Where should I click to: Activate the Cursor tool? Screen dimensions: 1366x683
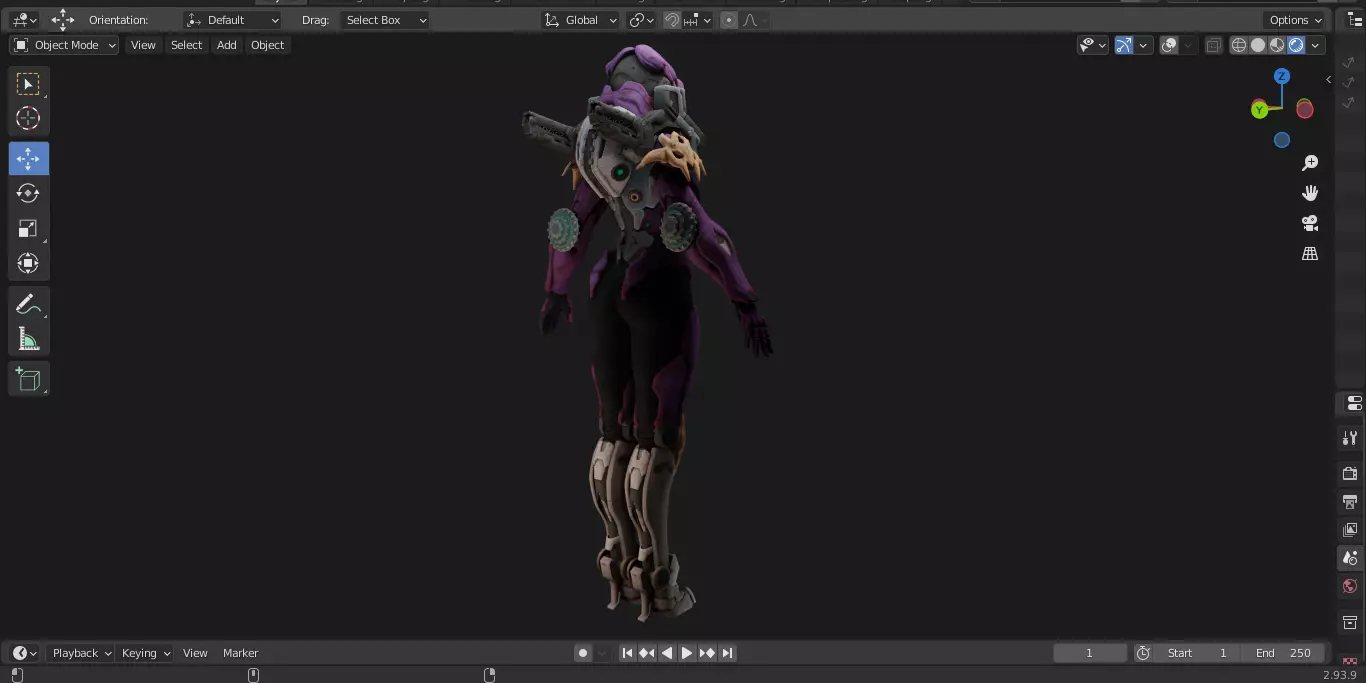coord(28,118)
